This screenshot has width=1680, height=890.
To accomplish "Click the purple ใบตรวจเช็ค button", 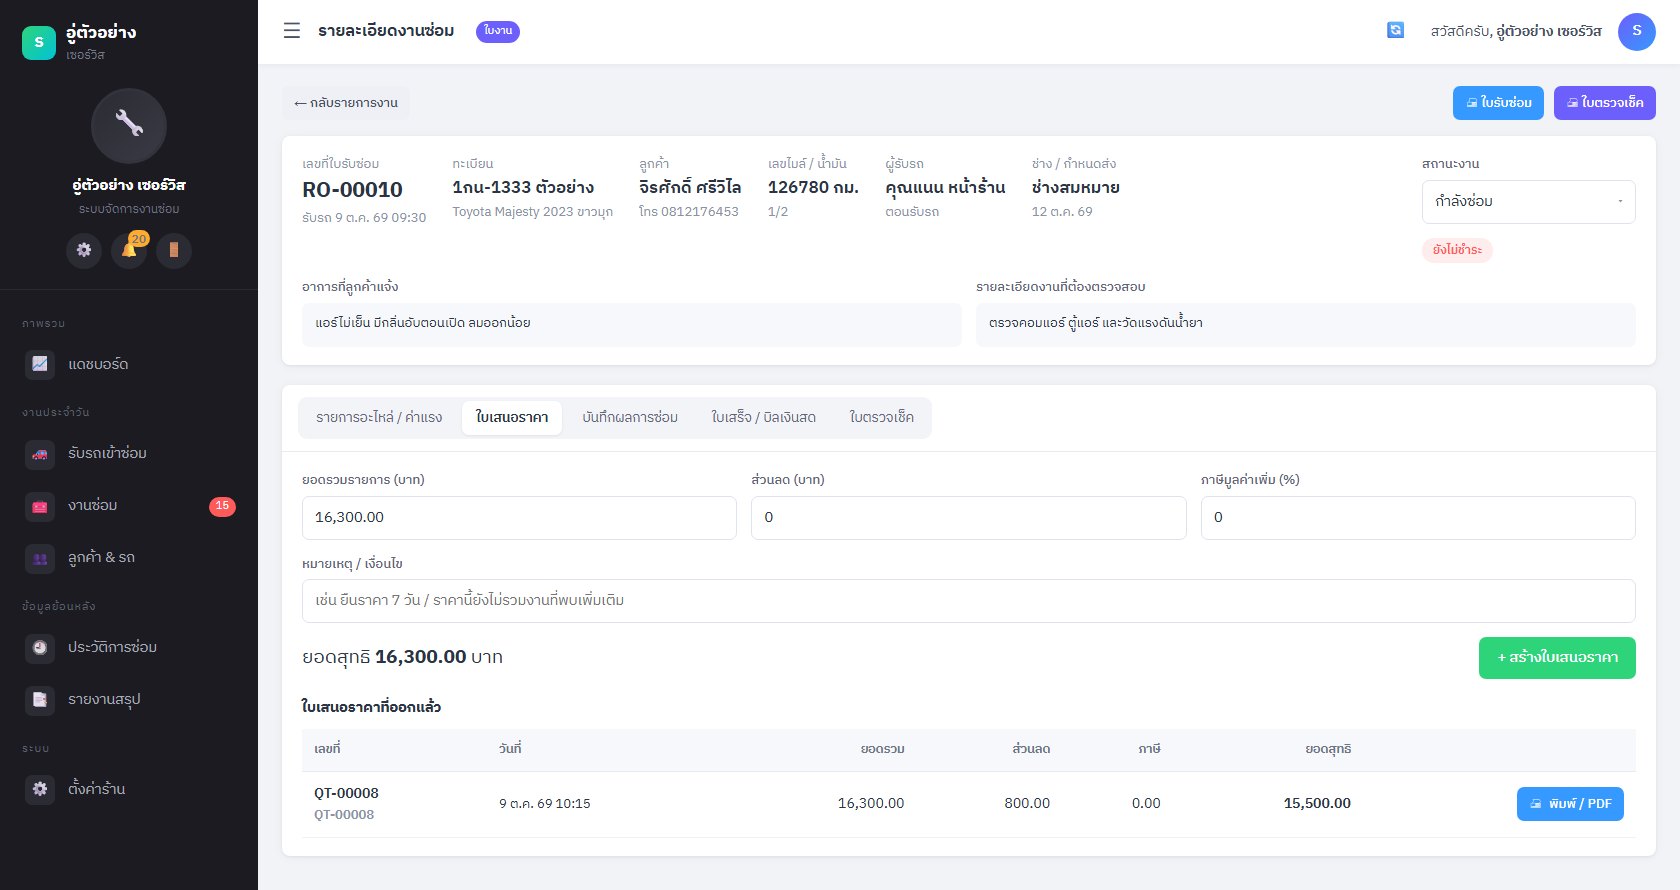I will 1605,103.
